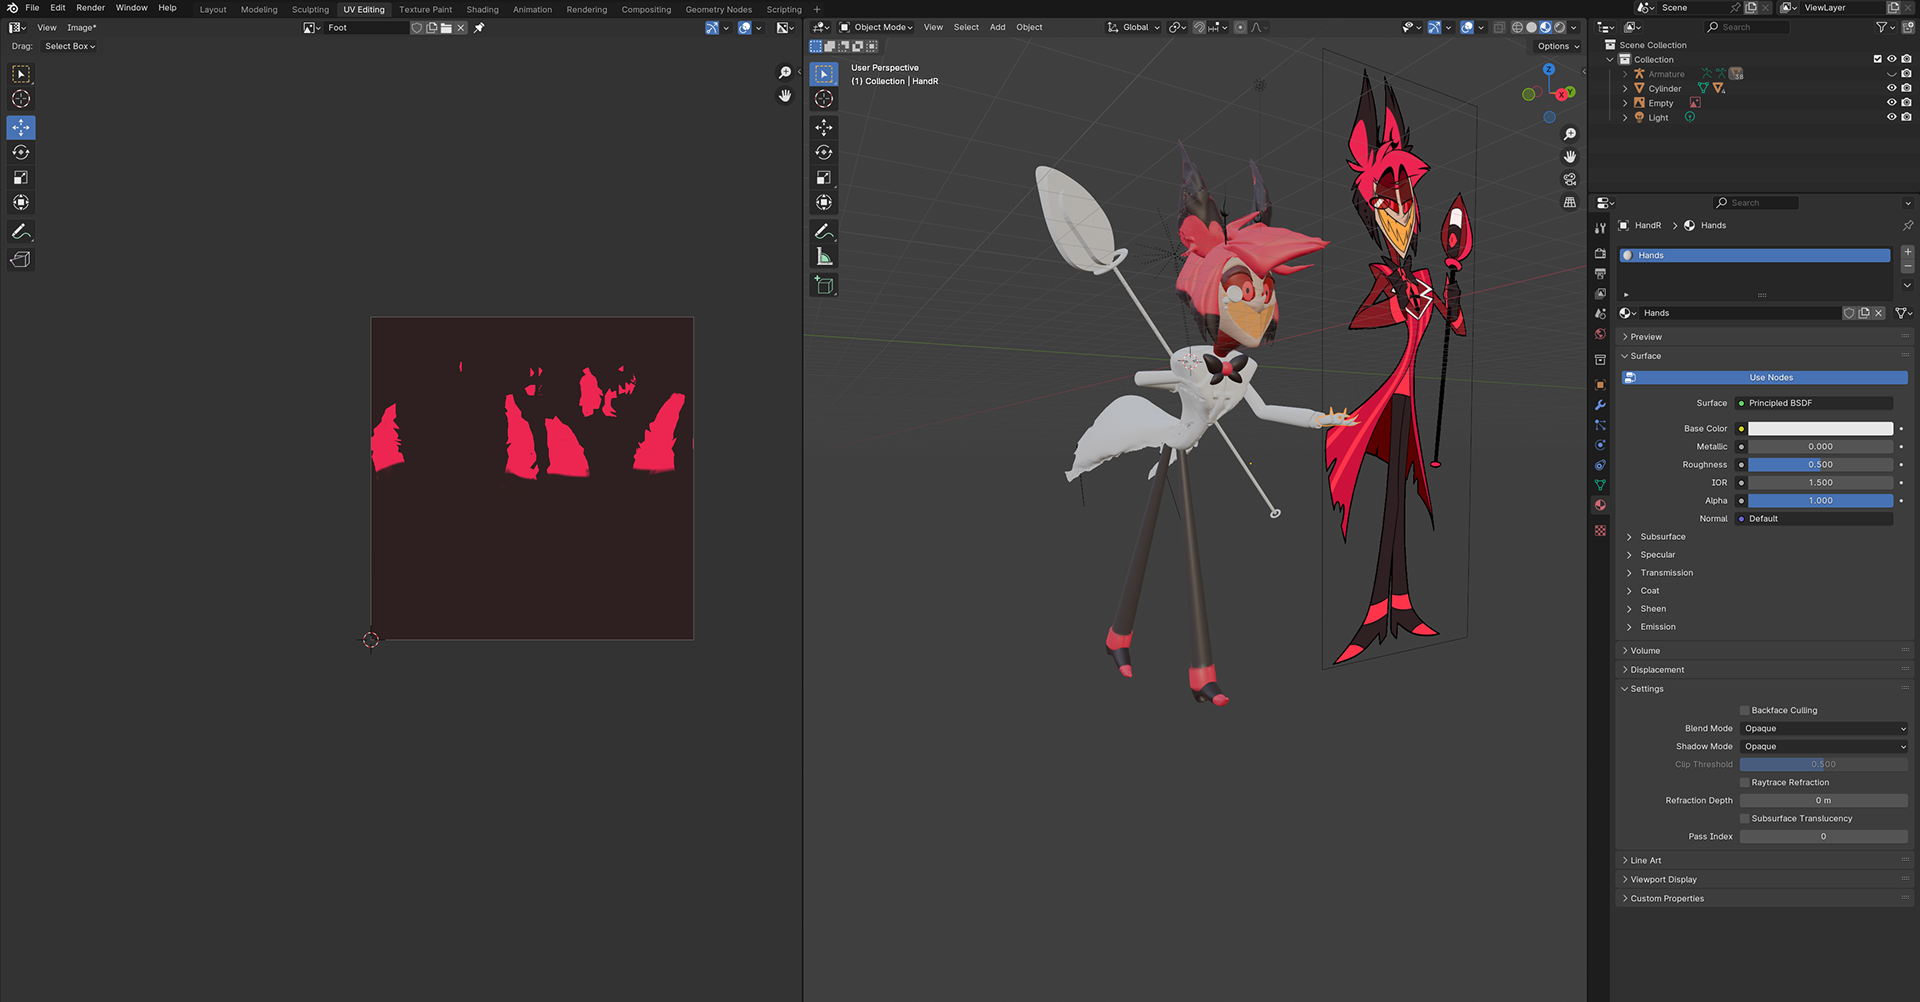Click the Normal Default field
1920x1002 pixels.
1815,519
